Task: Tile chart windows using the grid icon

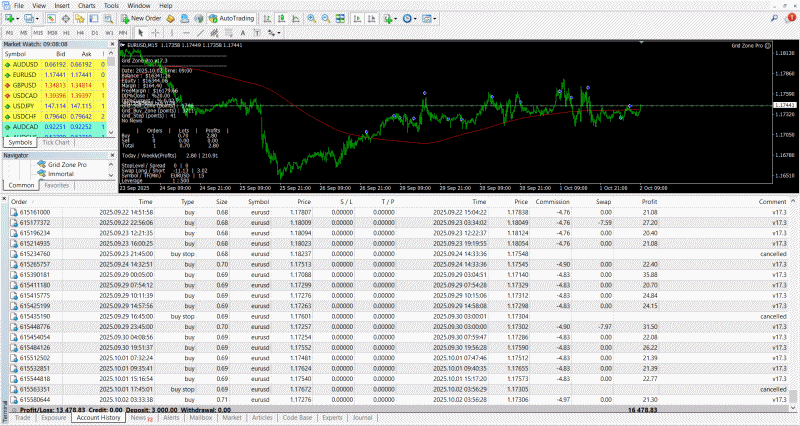Action: click(x=340, y=18)
